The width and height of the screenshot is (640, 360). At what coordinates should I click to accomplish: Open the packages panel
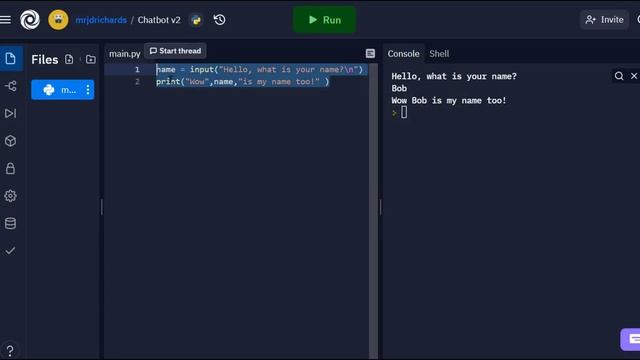pyautogui.click(x=11, y=141)
